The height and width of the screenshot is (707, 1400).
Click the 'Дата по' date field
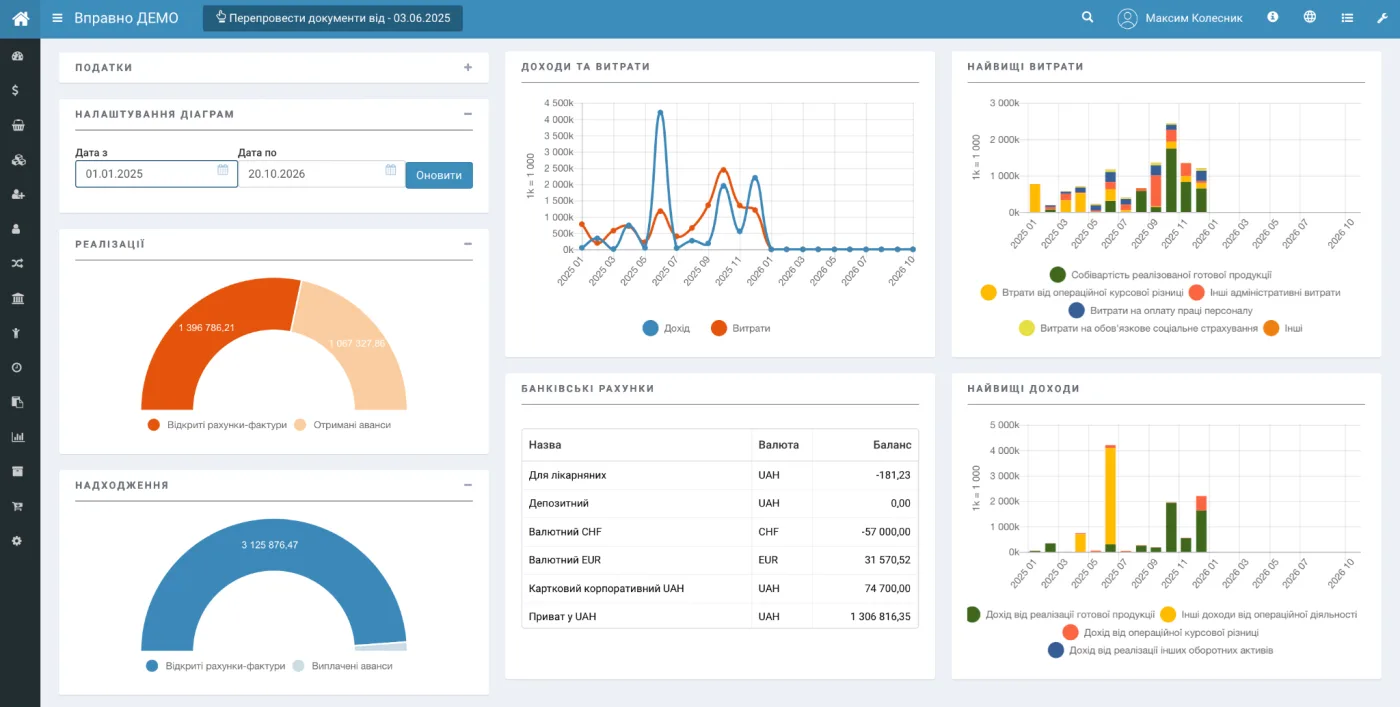pos(321,174)
